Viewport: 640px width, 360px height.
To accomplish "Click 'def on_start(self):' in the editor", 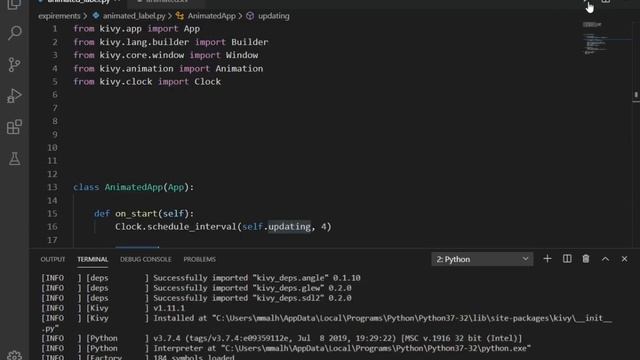I will pos(144,213).
